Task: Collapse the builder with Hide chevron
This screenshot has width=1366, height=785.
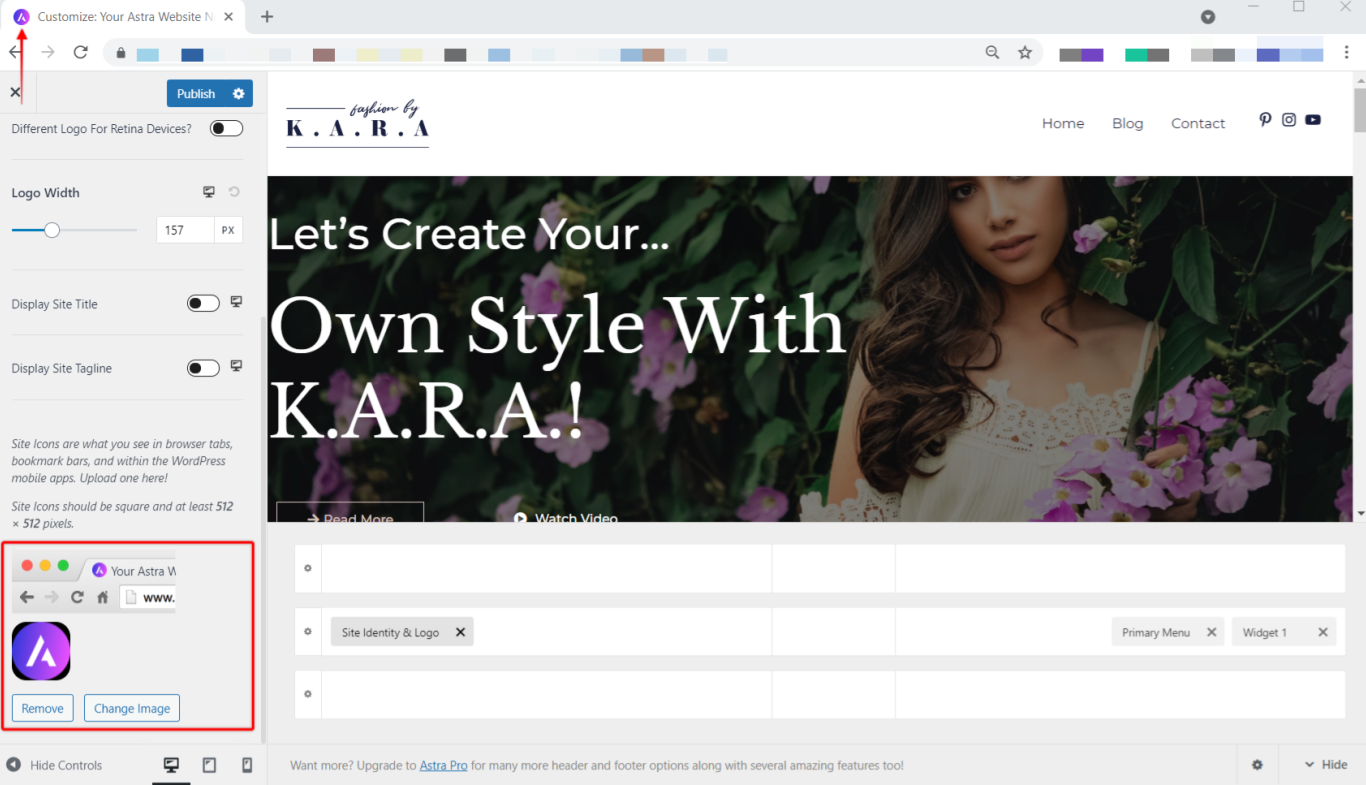Action: pos(1326,765)
